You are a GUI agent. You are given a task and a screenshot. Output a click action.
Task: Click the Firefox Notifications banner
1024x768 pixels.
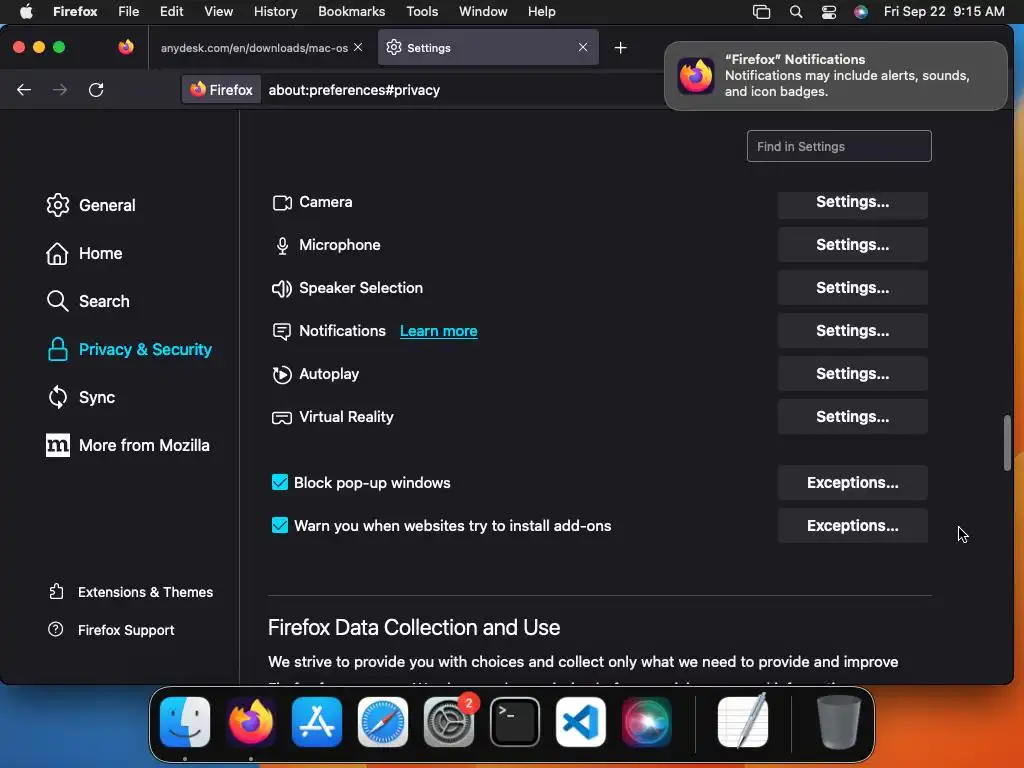coord(835,76)
